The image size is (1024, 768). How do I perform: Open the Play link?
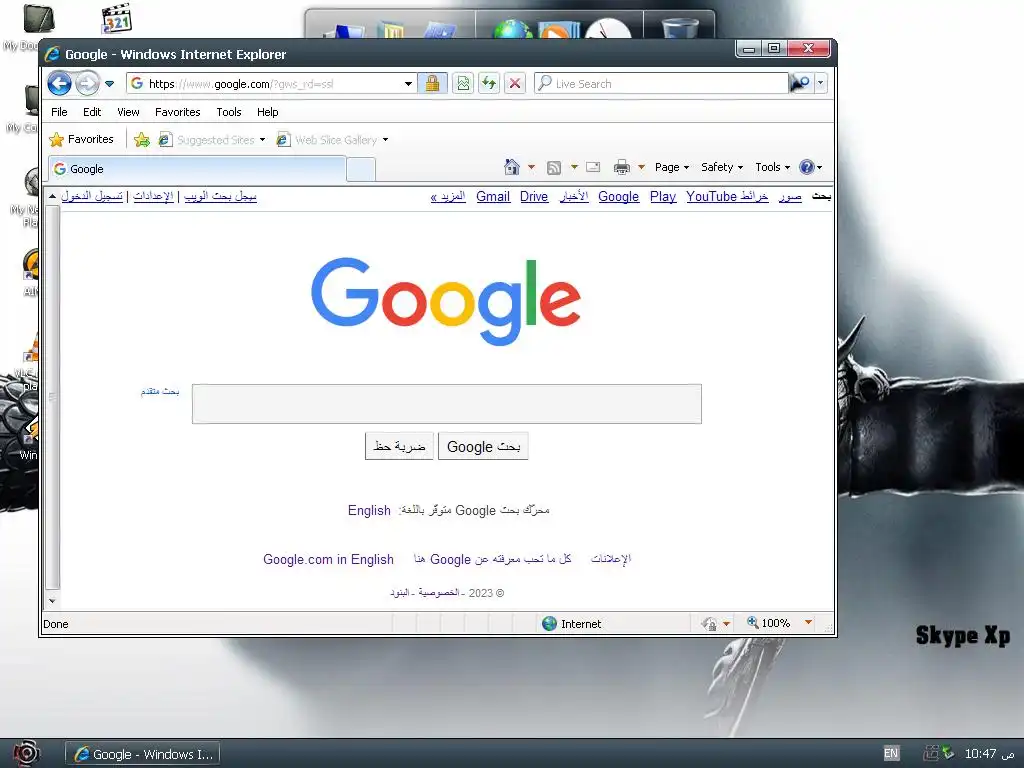(663, 197)
